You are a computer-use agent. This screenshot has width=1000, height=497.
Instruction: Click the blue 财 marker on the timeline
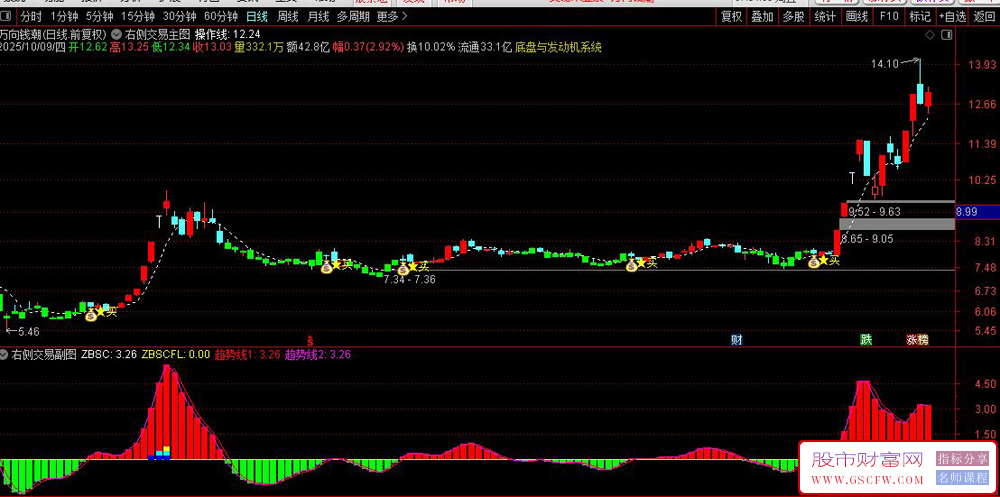click(x=736, y=340)
